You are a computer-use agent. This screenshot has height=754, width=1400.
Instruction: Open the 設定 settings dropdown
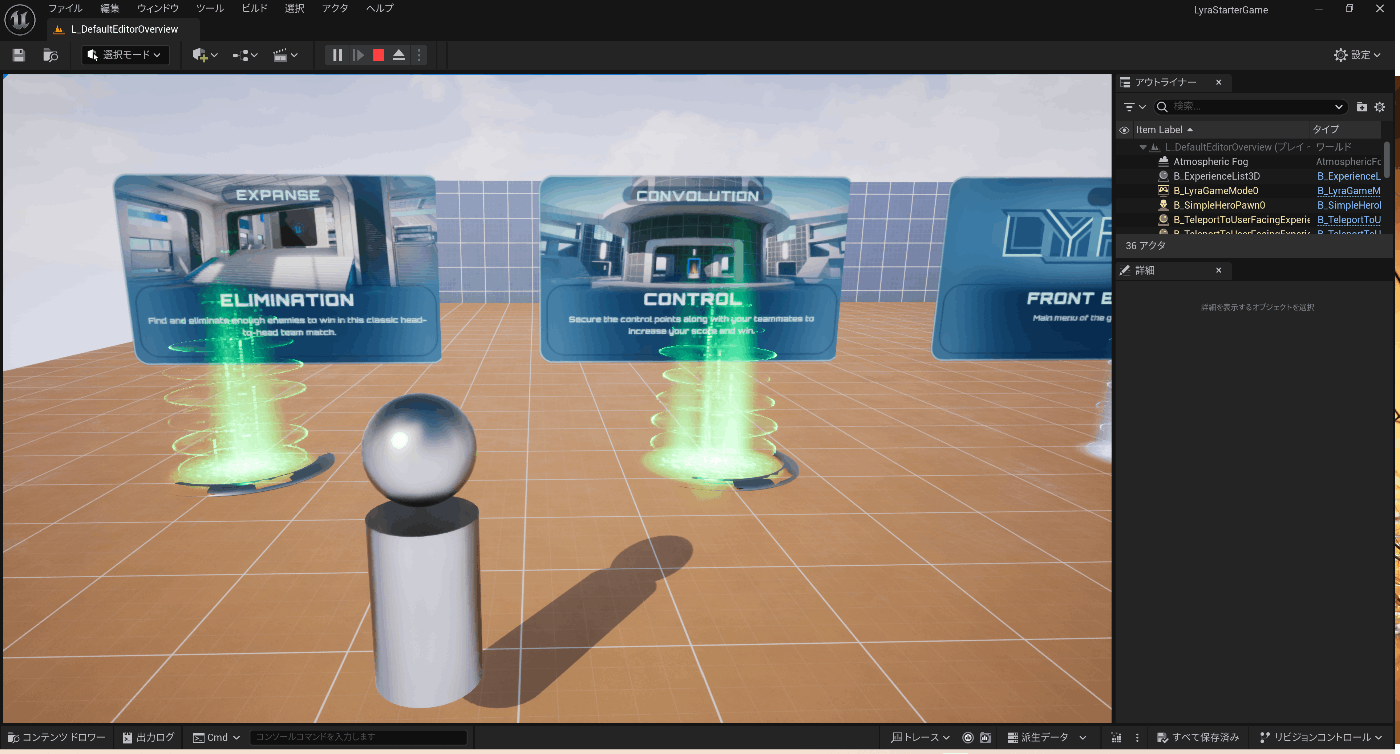(x=1357, y=55)
